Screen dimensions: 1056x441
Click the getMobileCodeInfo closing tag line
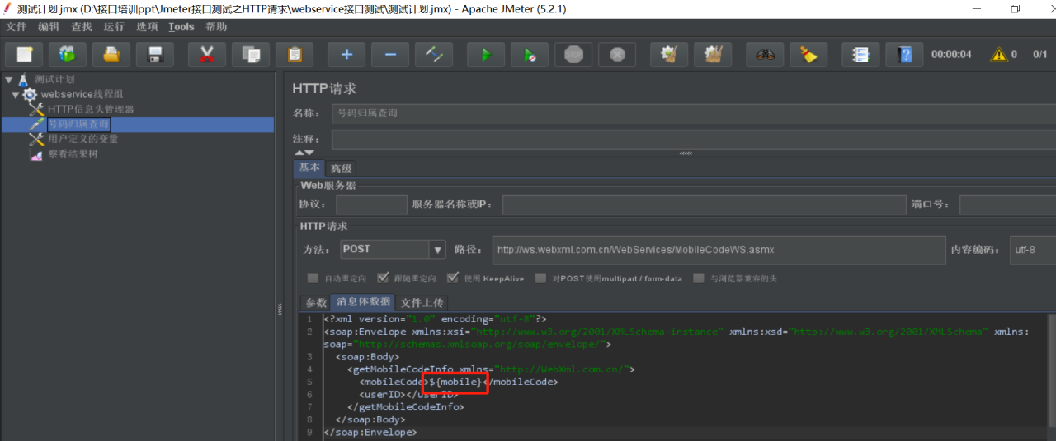pos(405,407)
